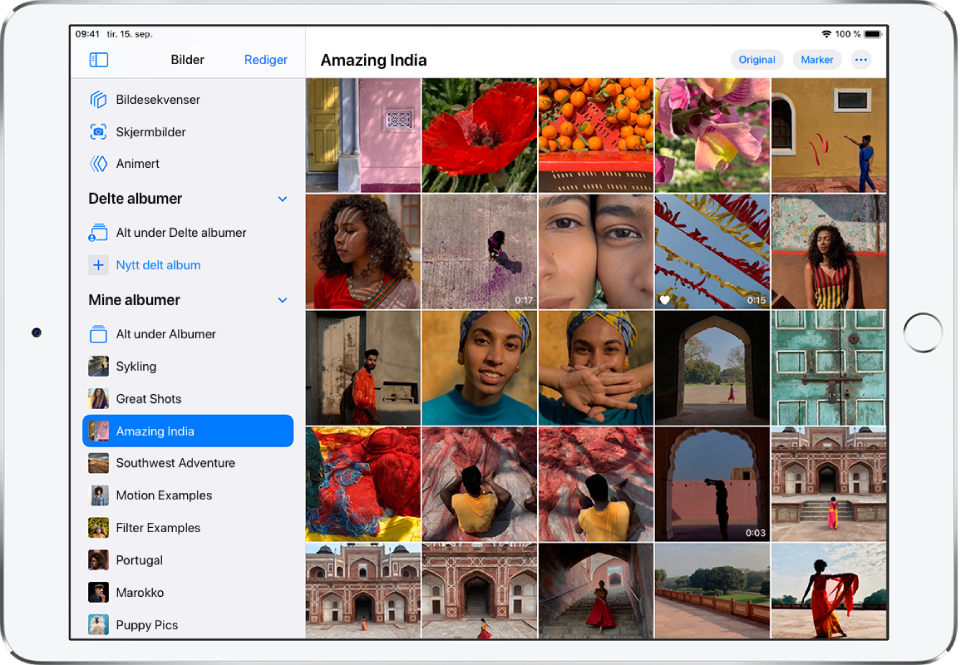Toggle the Original filter view
The width and height of the screenshot is (963, 665).
tap(756, 59)
